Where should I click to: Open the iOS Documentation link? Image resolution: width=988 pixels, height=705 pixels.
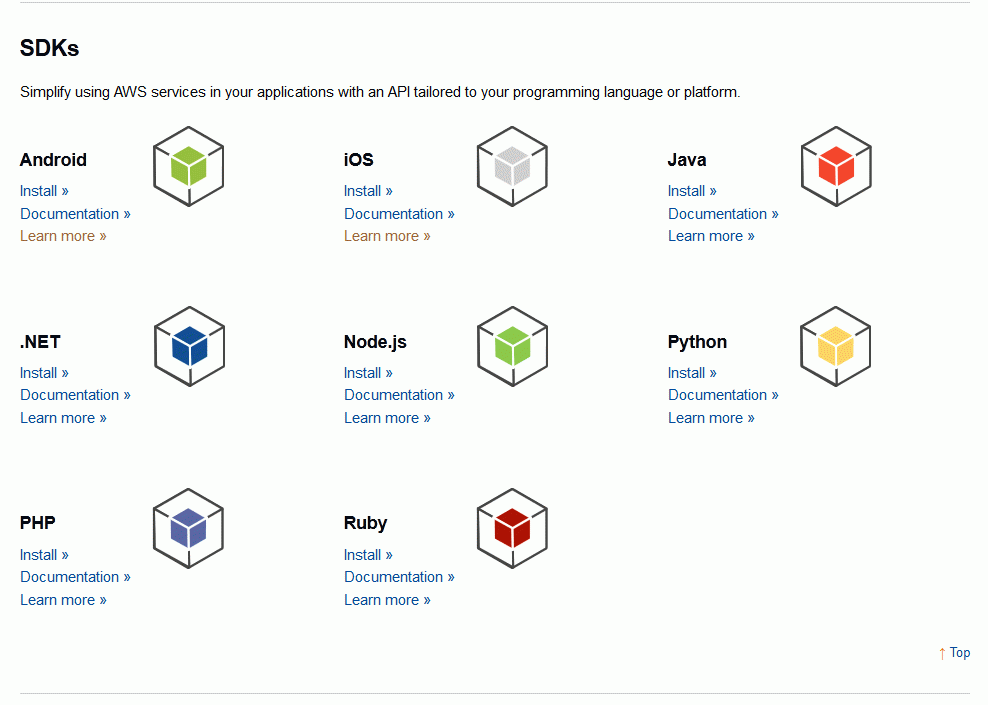[399, 214]
